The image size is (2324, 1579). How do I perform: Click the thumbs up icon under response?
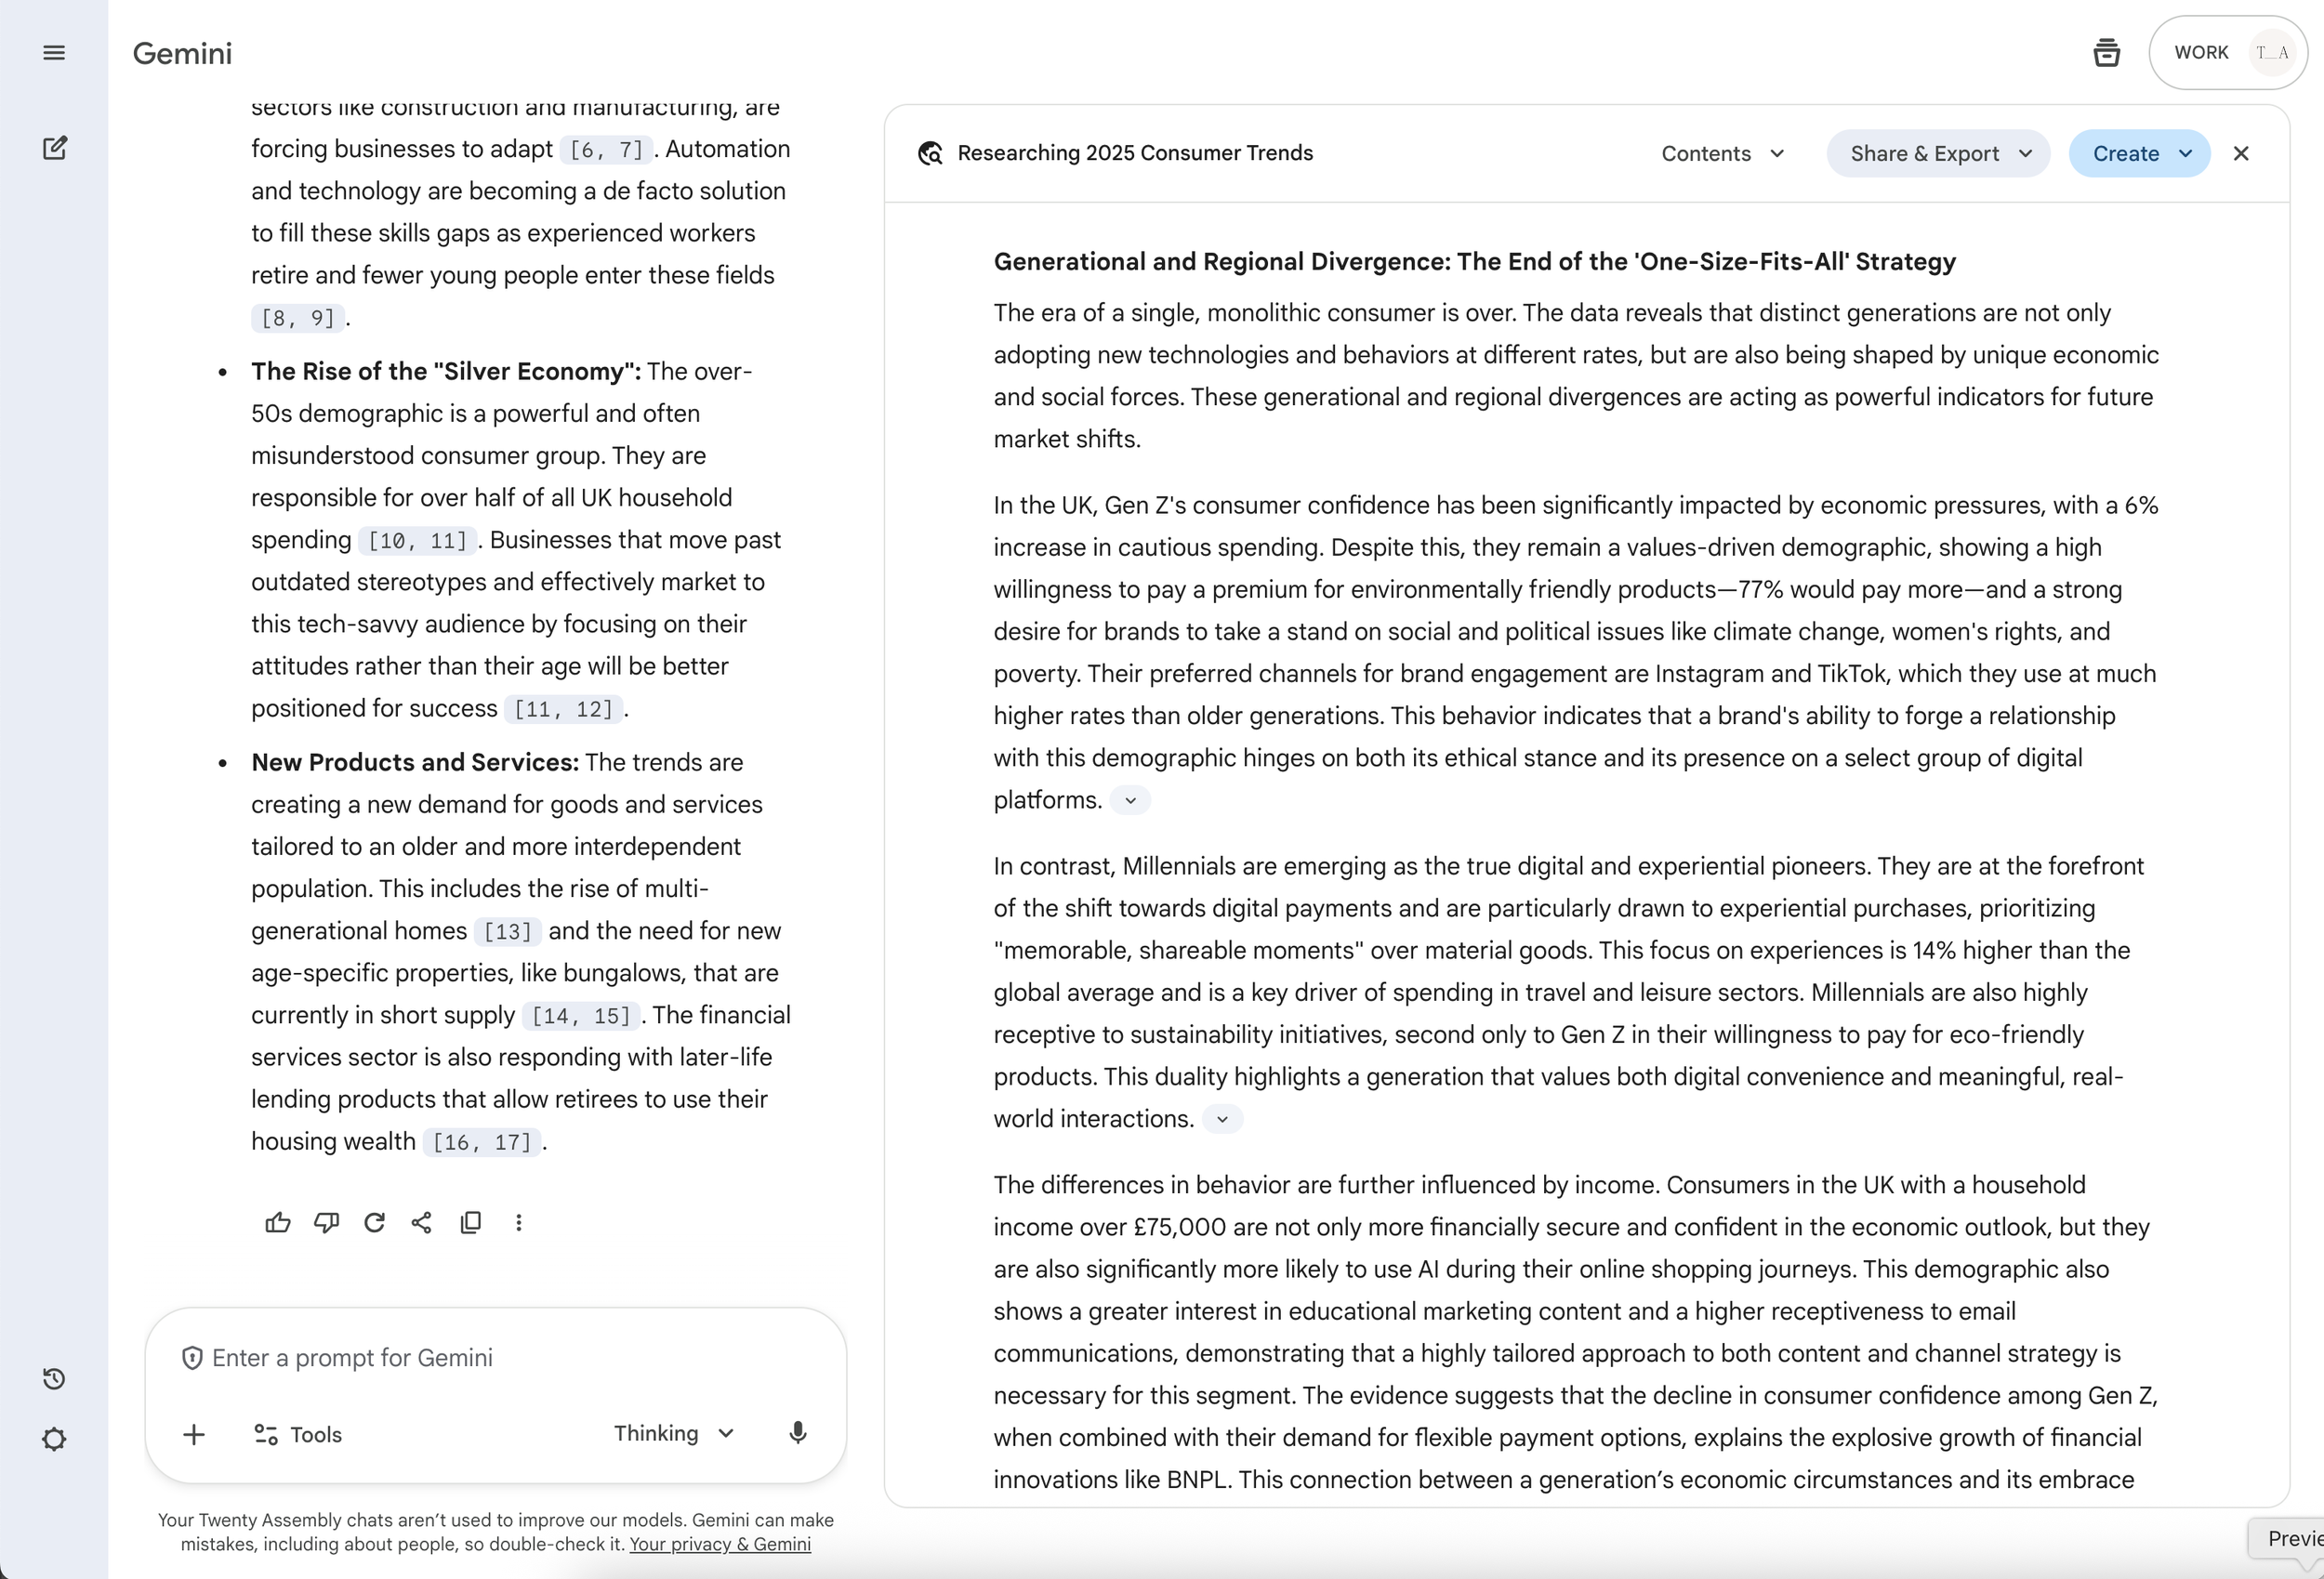click(x=278, y=1222)
